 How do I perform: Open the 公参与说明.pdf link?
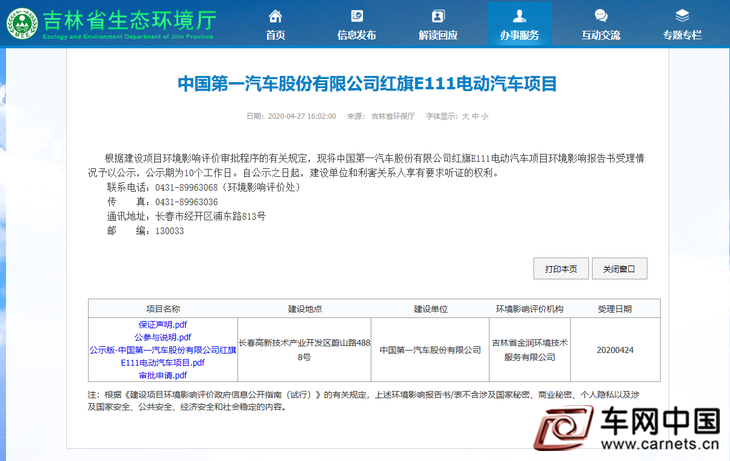tap(162, 337)
